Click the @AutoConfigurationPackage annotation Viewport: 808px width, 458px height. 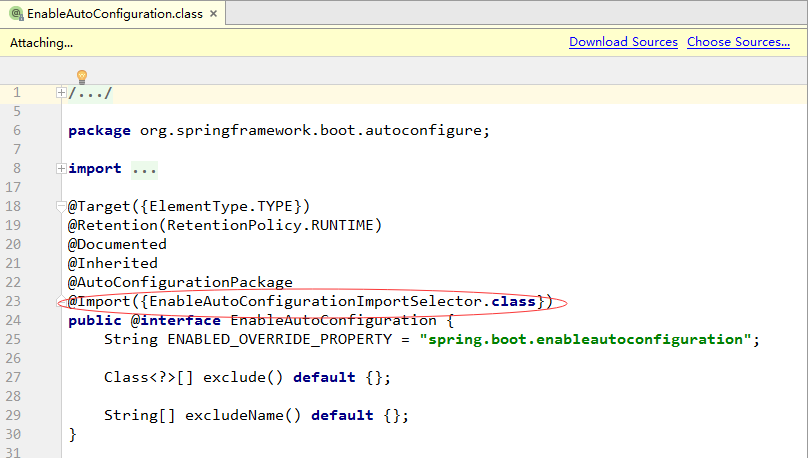point(180,282)
